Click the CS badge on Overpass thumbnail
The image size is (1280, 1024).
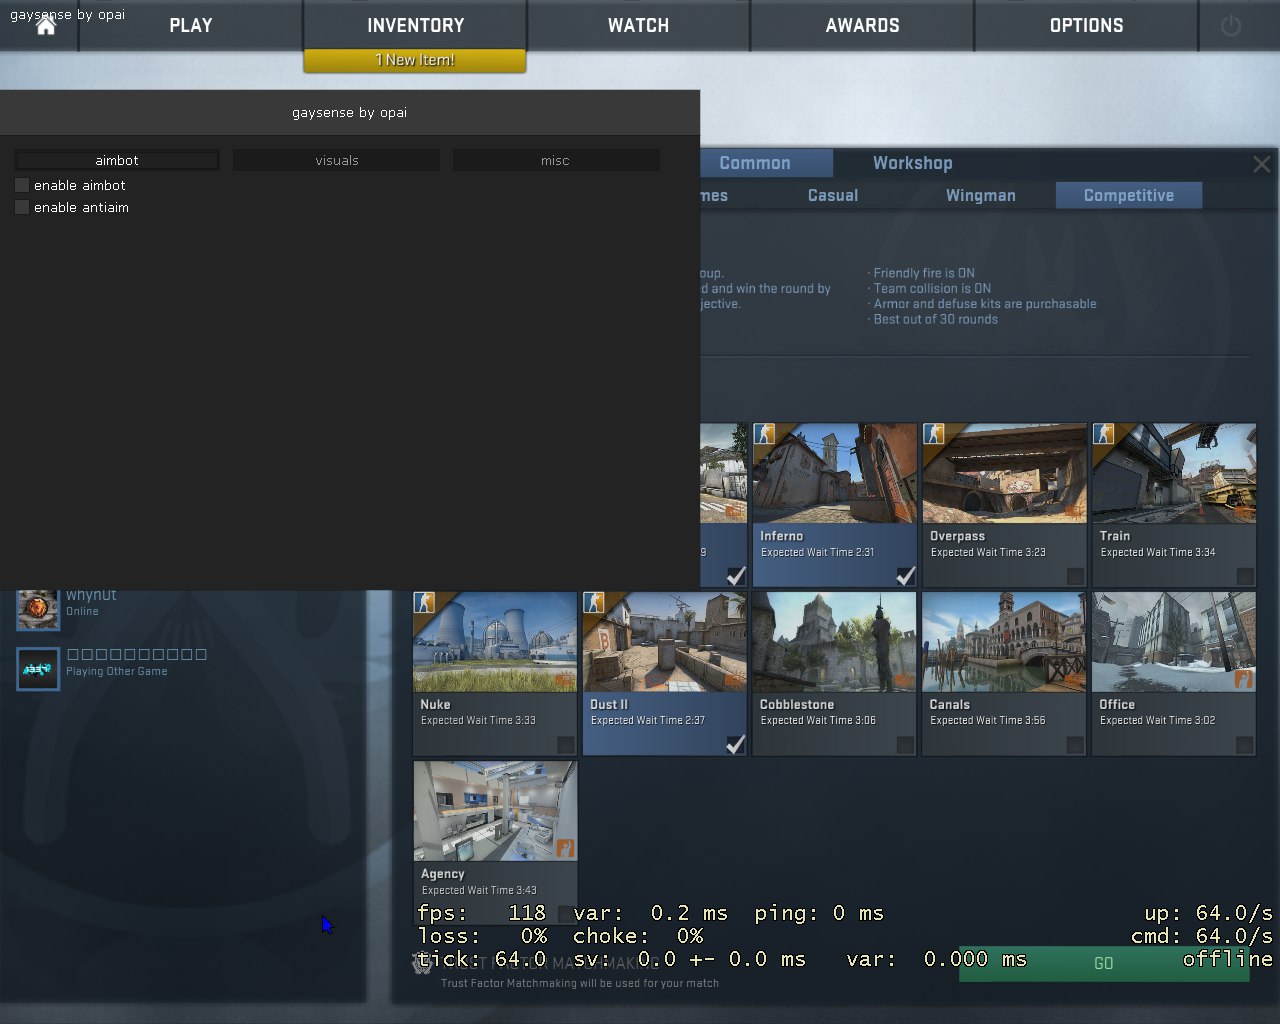935,434
